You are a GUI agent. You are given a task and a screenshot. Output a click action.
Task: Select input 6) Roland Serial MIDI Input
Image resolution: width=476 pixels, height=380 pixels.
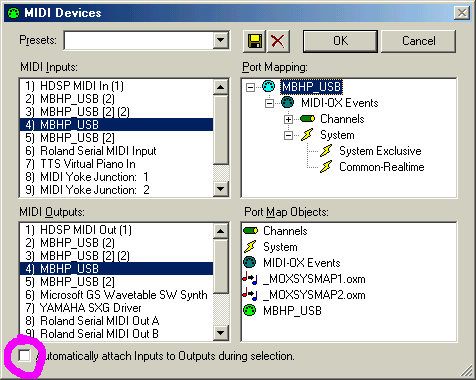[117, 151]
